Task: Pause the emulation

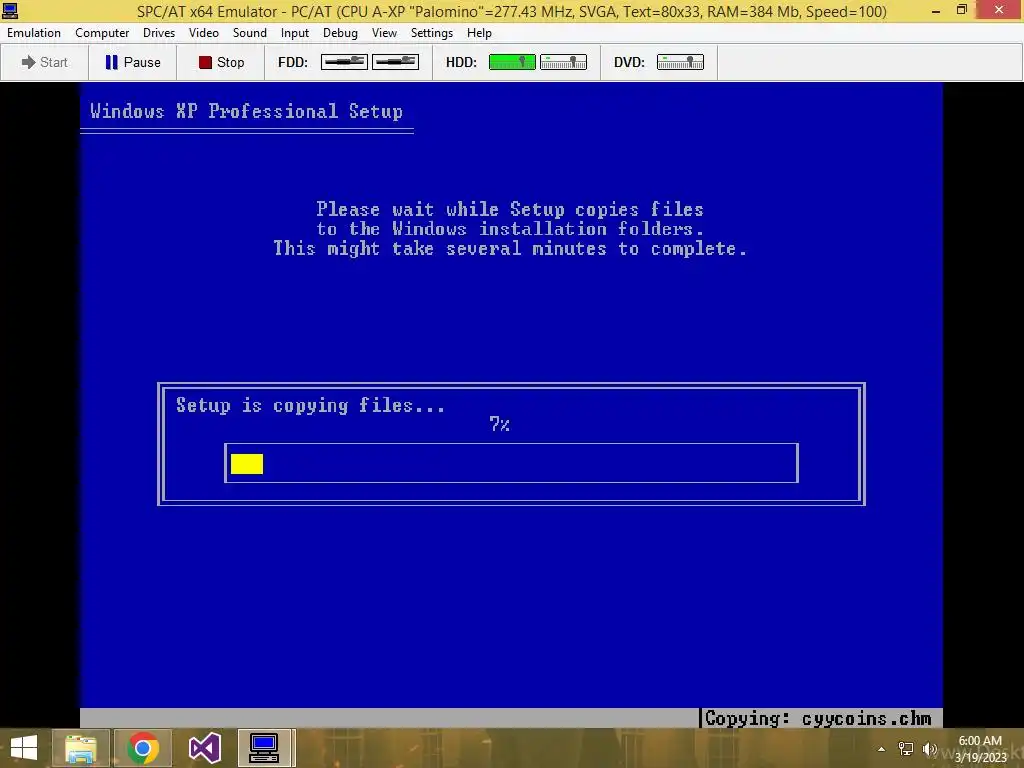Action: 133,62
